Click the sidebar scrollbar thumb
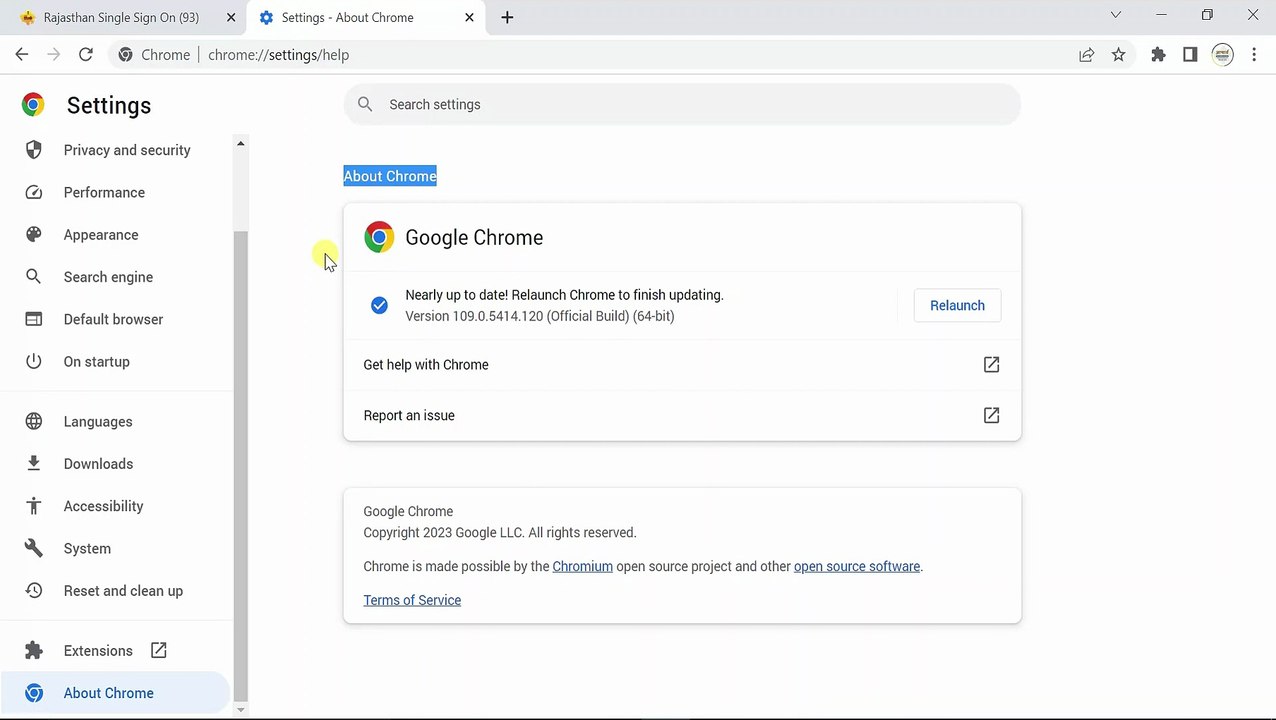The image size is (1276, 720). coord(240,464)
